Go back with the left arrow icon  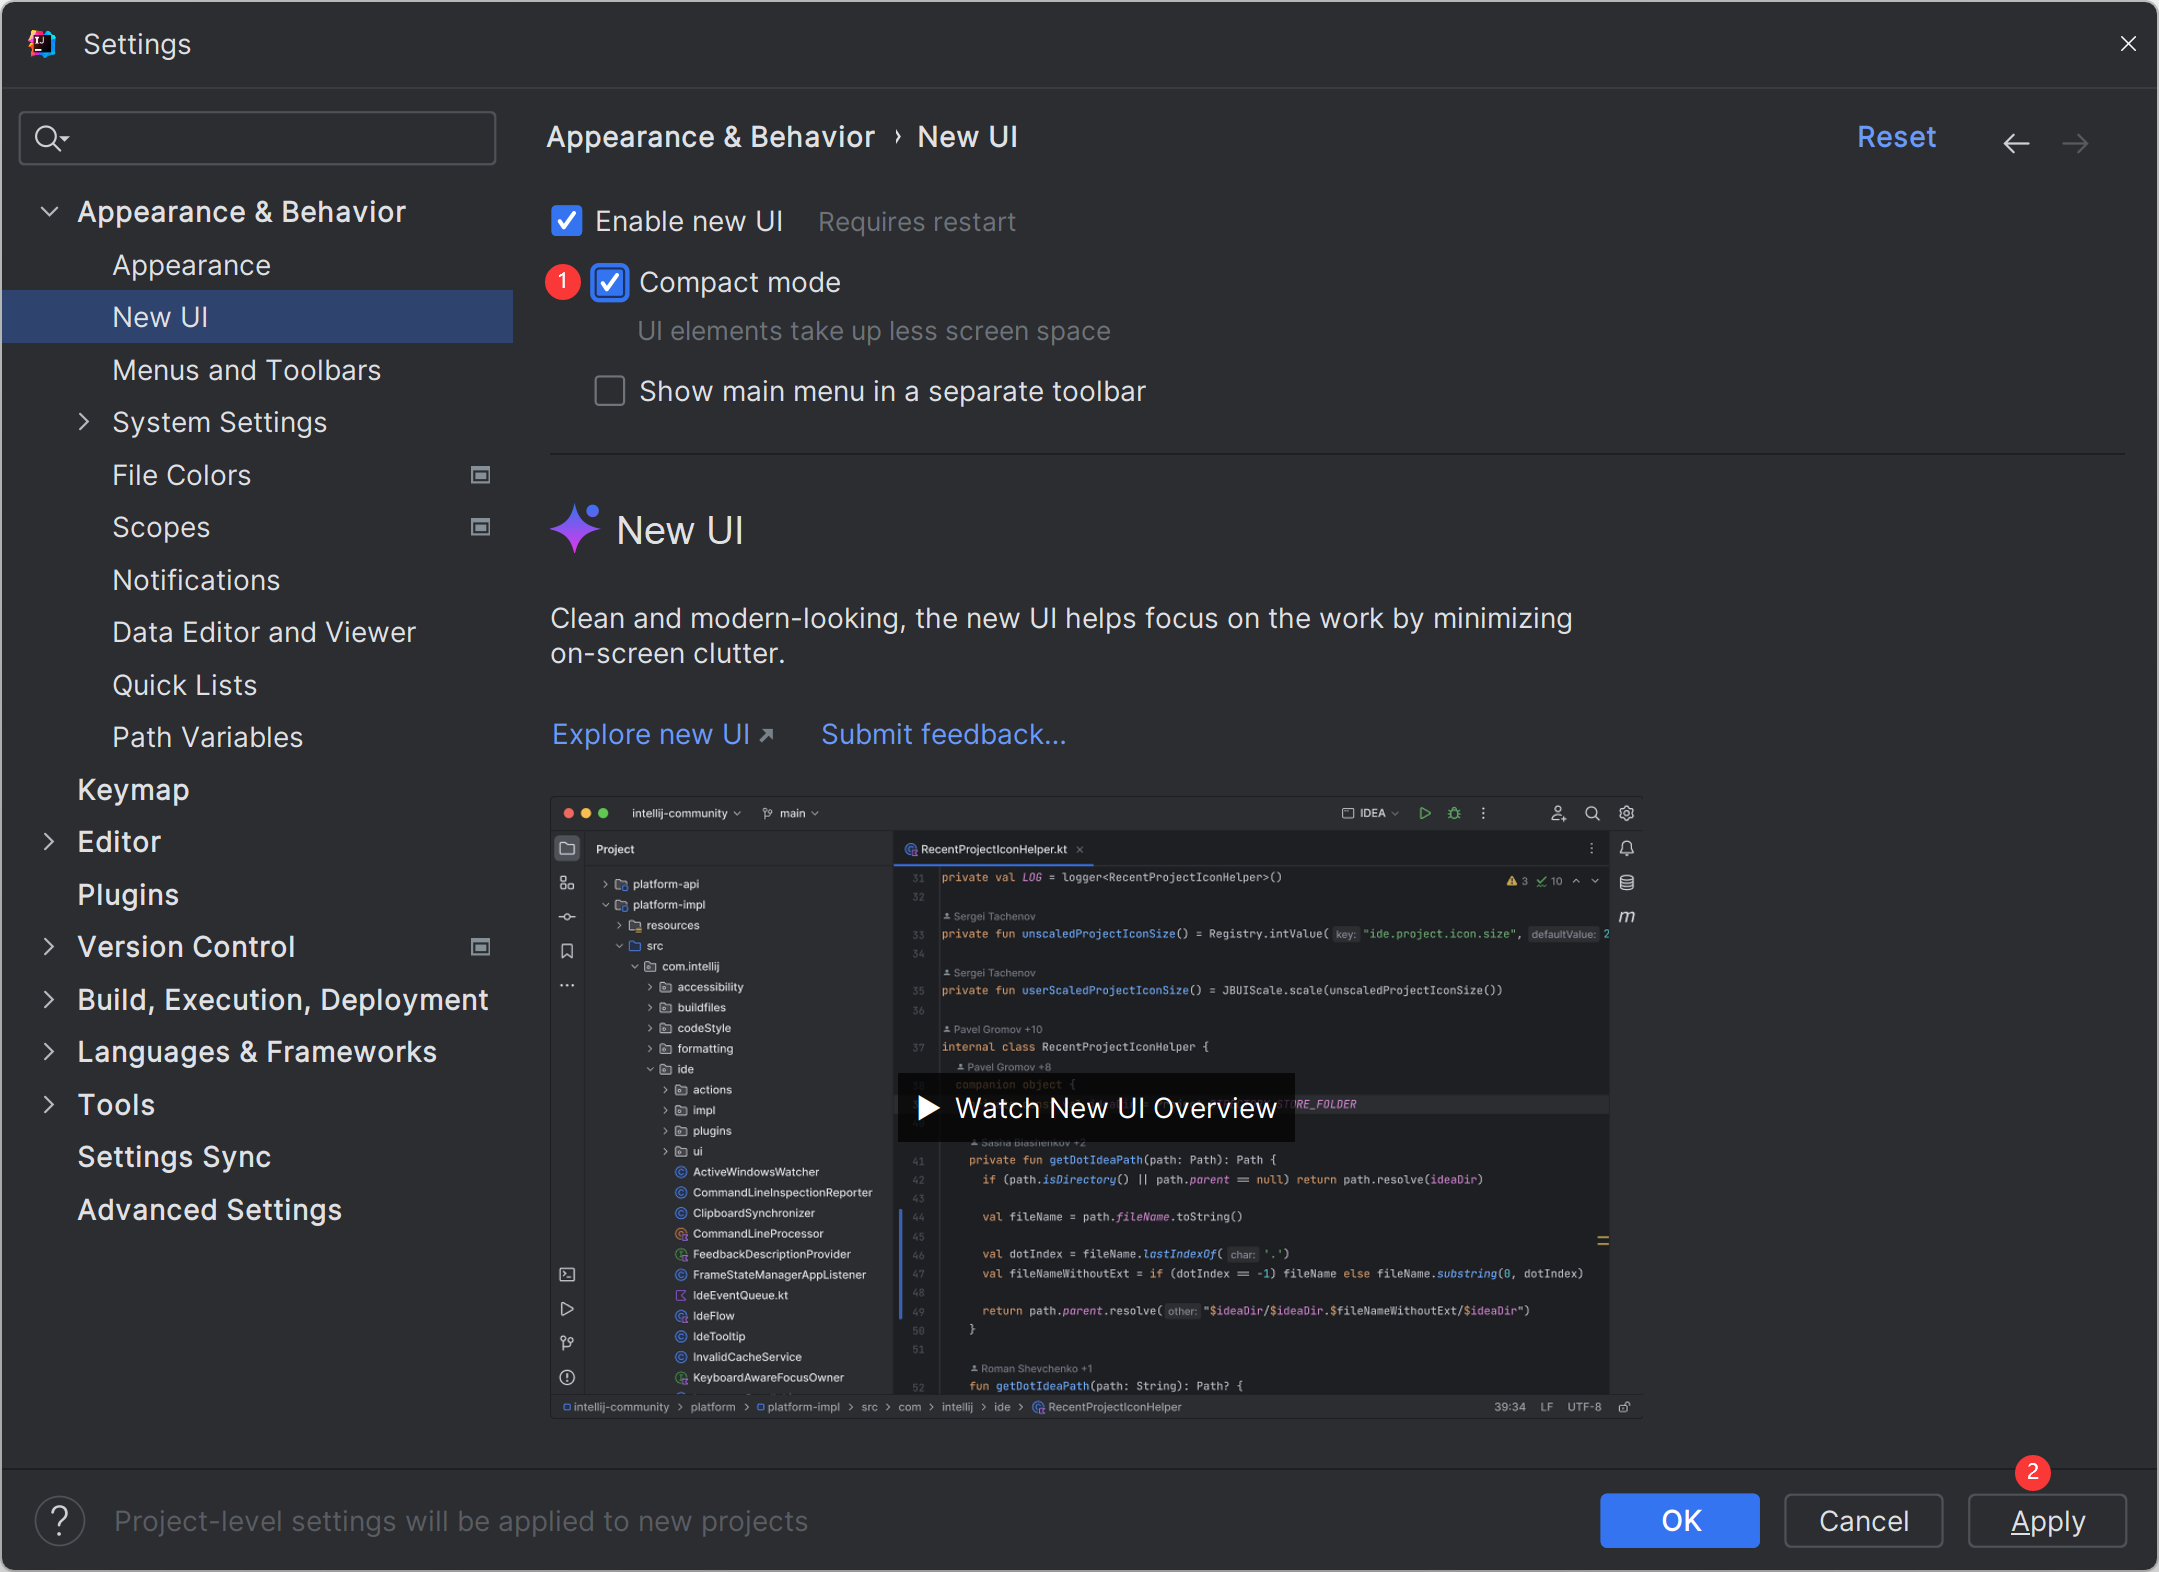[x=2016, y=143]
